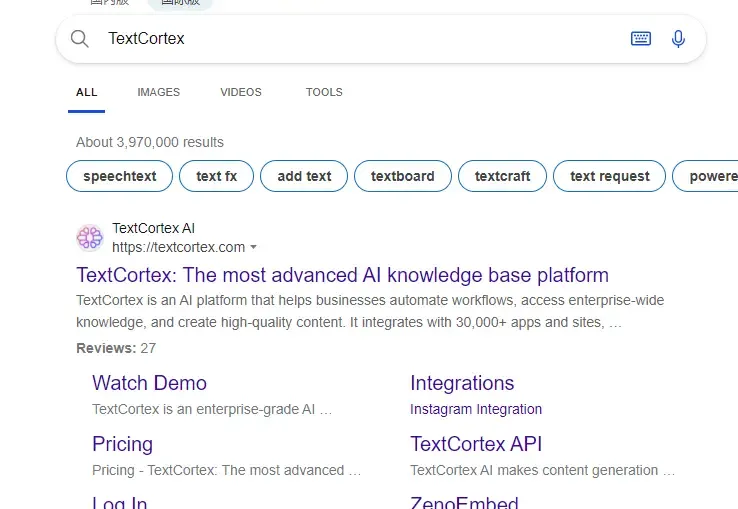Open the Tools menu

pyautogui.click(x=324, y=92)
